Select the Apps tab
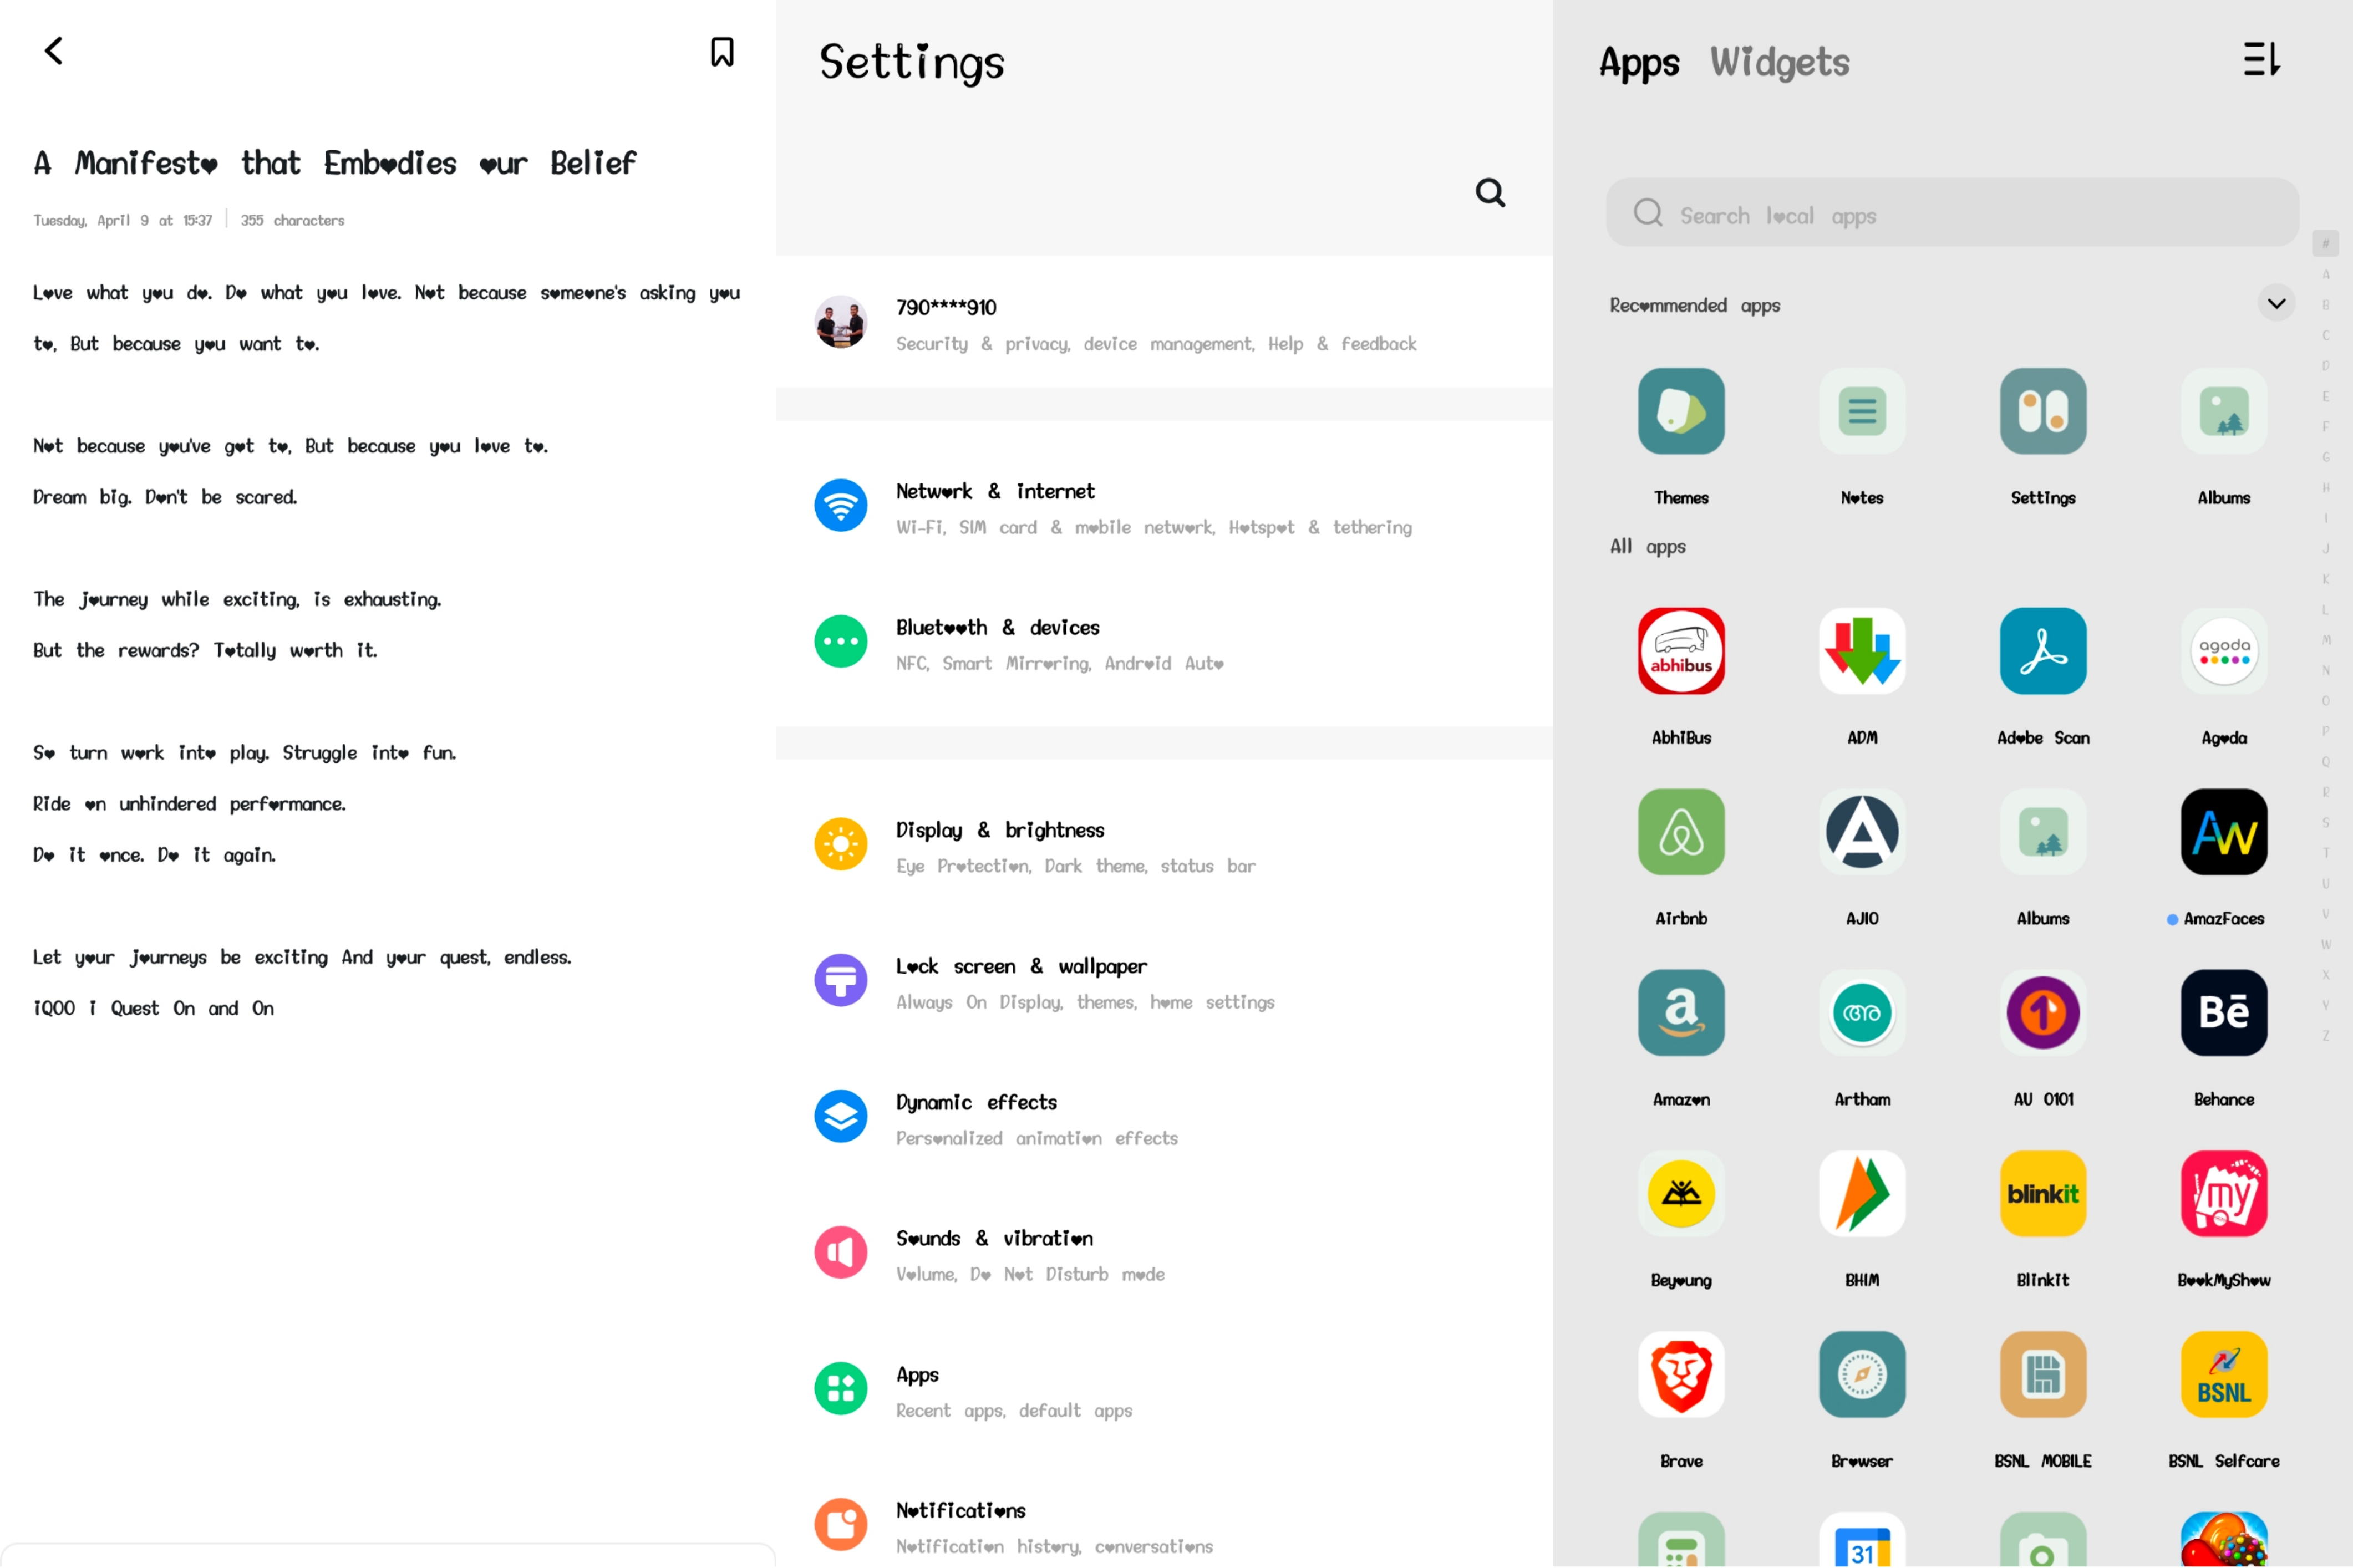This screenshot has width=2353, height=1568. click(x=1638, y=62)
